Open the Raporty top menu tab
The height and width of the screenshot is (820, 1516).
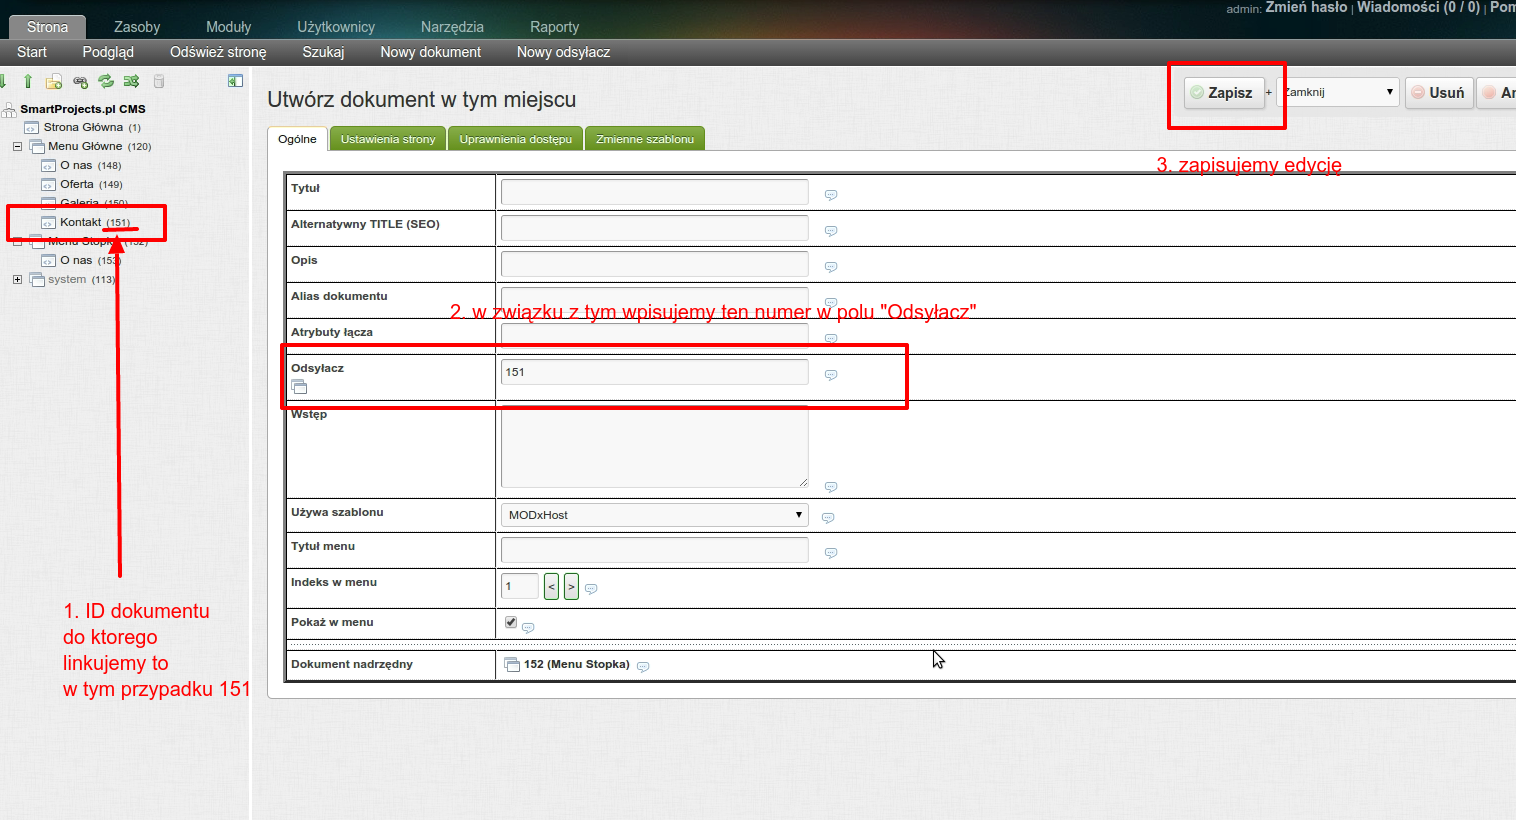(x=554, y=27)
